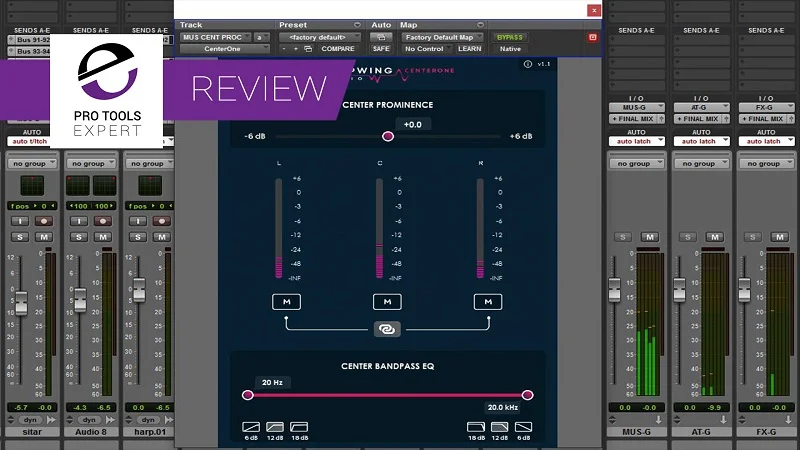
Task: Open the Preset section menu arrow
Action: [357, 25]
